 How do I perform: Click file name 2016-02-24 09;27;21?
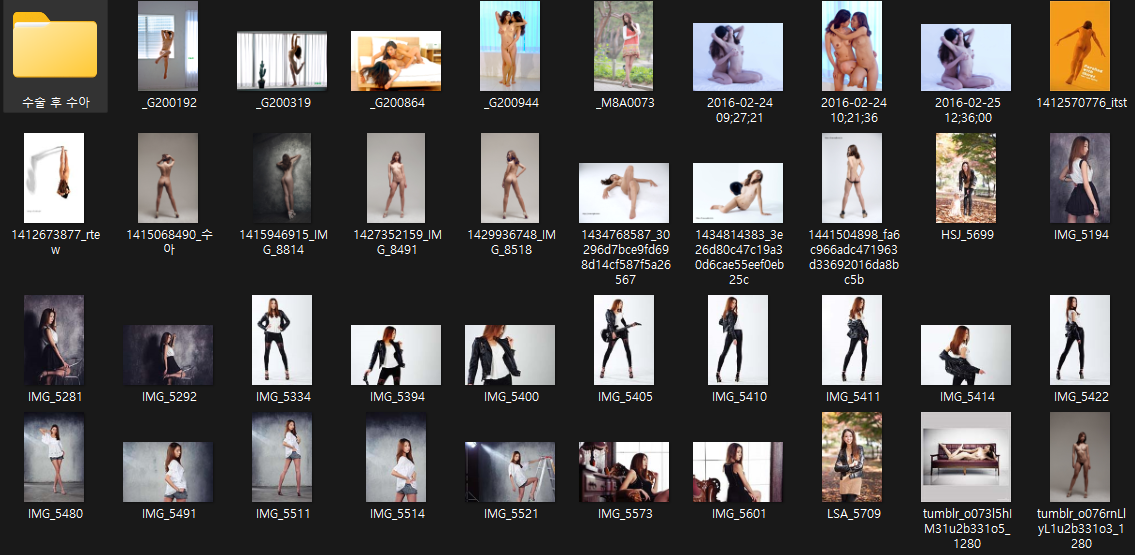tap(738, 110)
